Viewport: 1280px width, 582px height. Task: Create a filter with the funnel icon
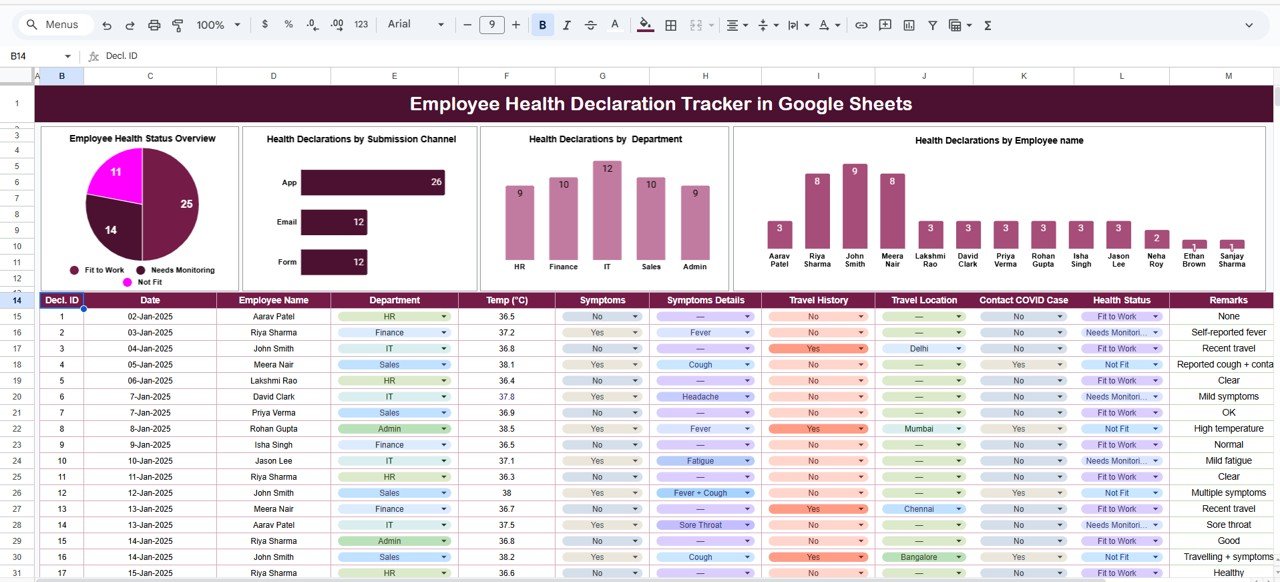[931, 25]
